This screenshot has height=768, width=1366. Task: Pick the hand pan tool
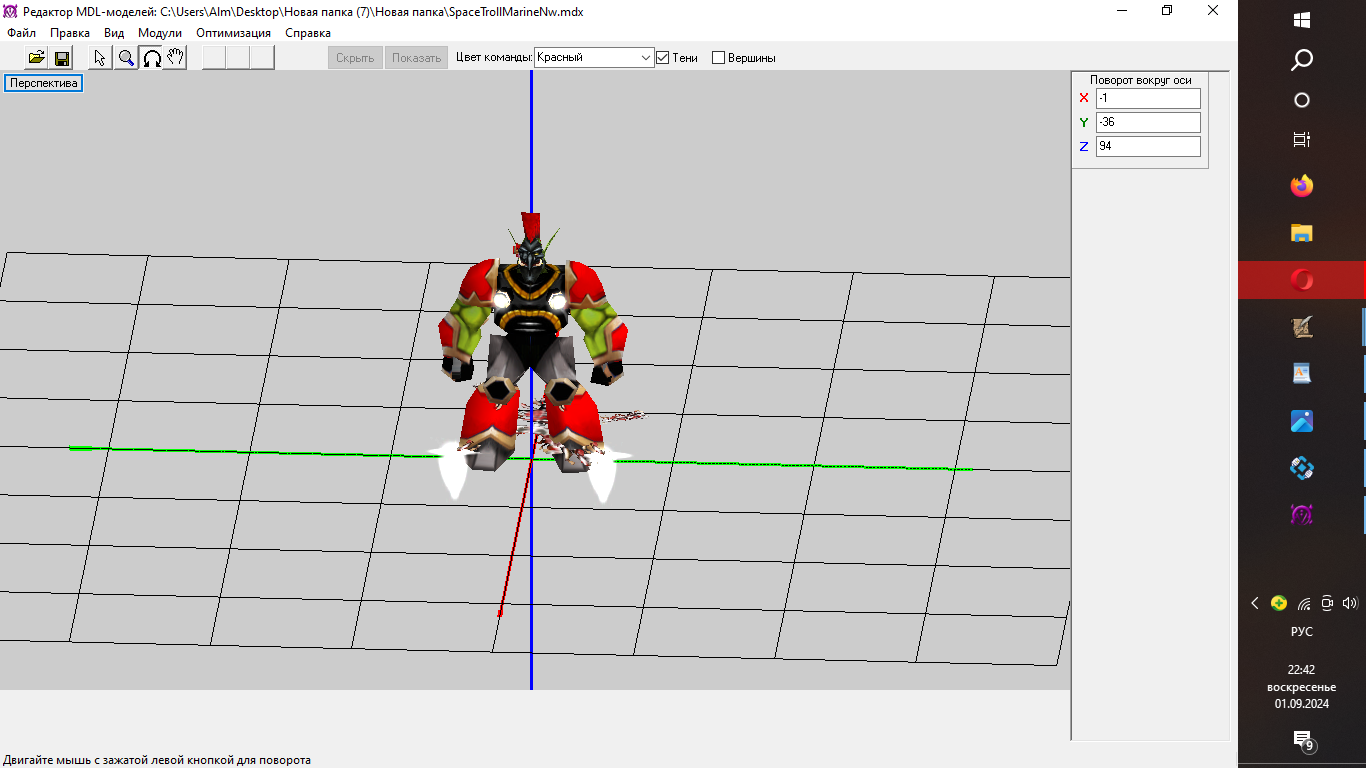pos(175,58)
